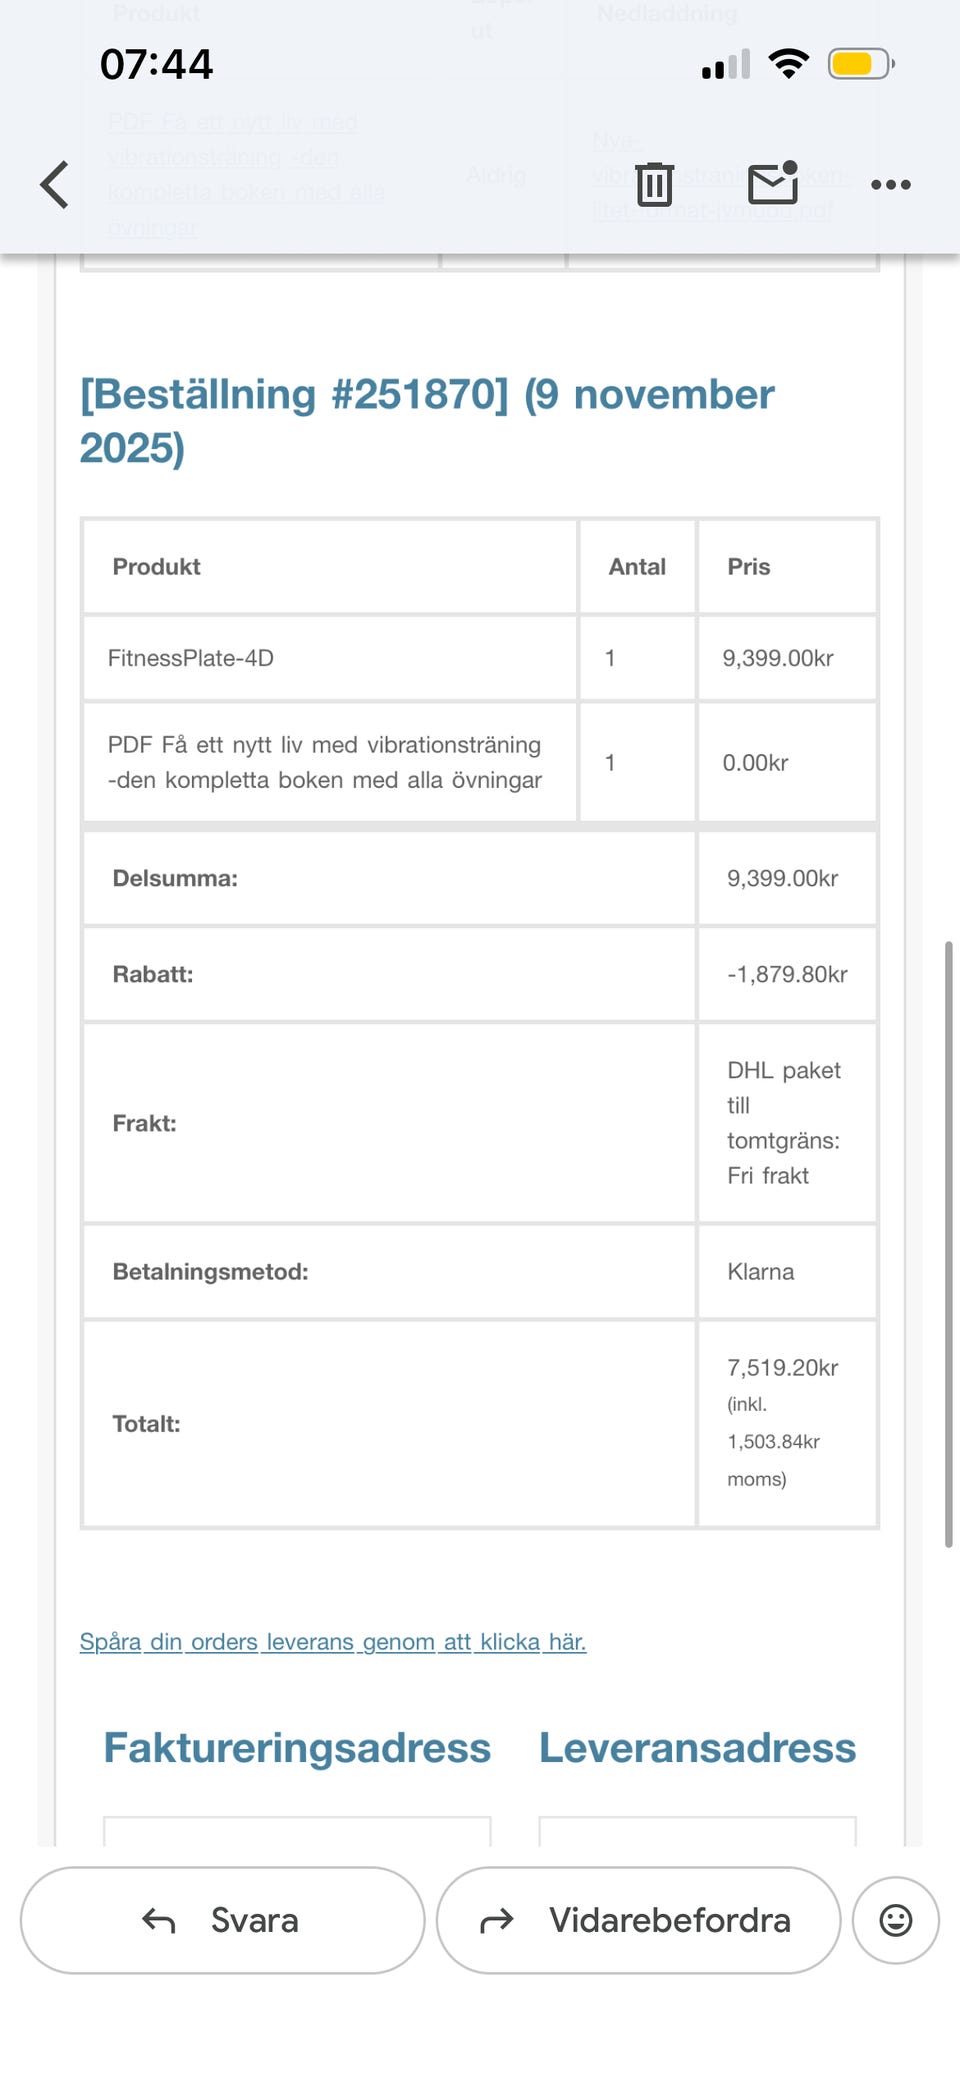Tap the Wi-Fi status icon

tap(789, 65)
